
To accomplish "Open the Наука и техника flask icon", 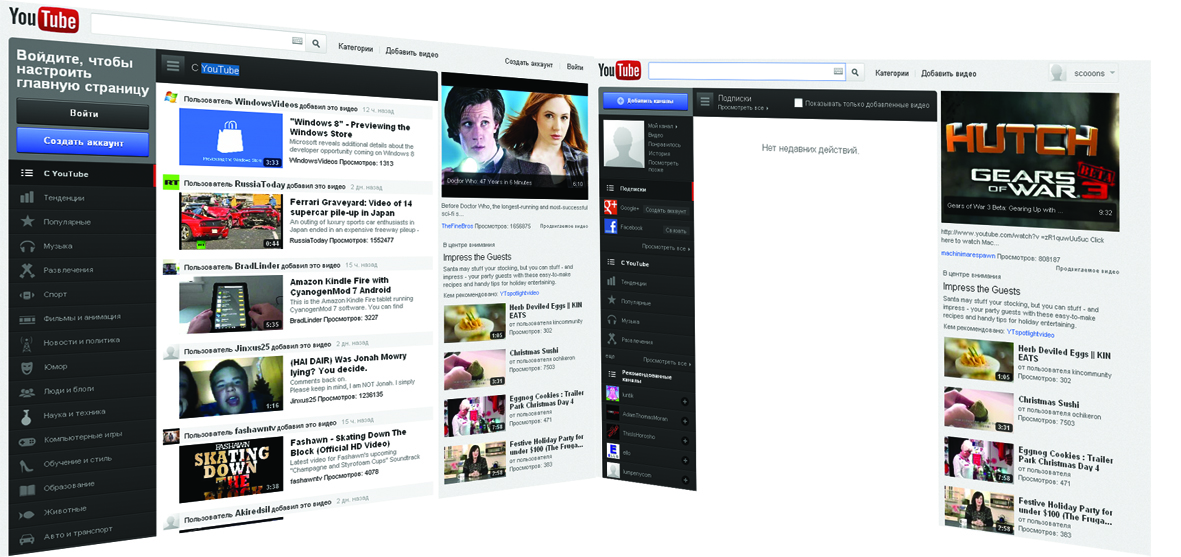I will pyautogui.click(x=27, y=415).
